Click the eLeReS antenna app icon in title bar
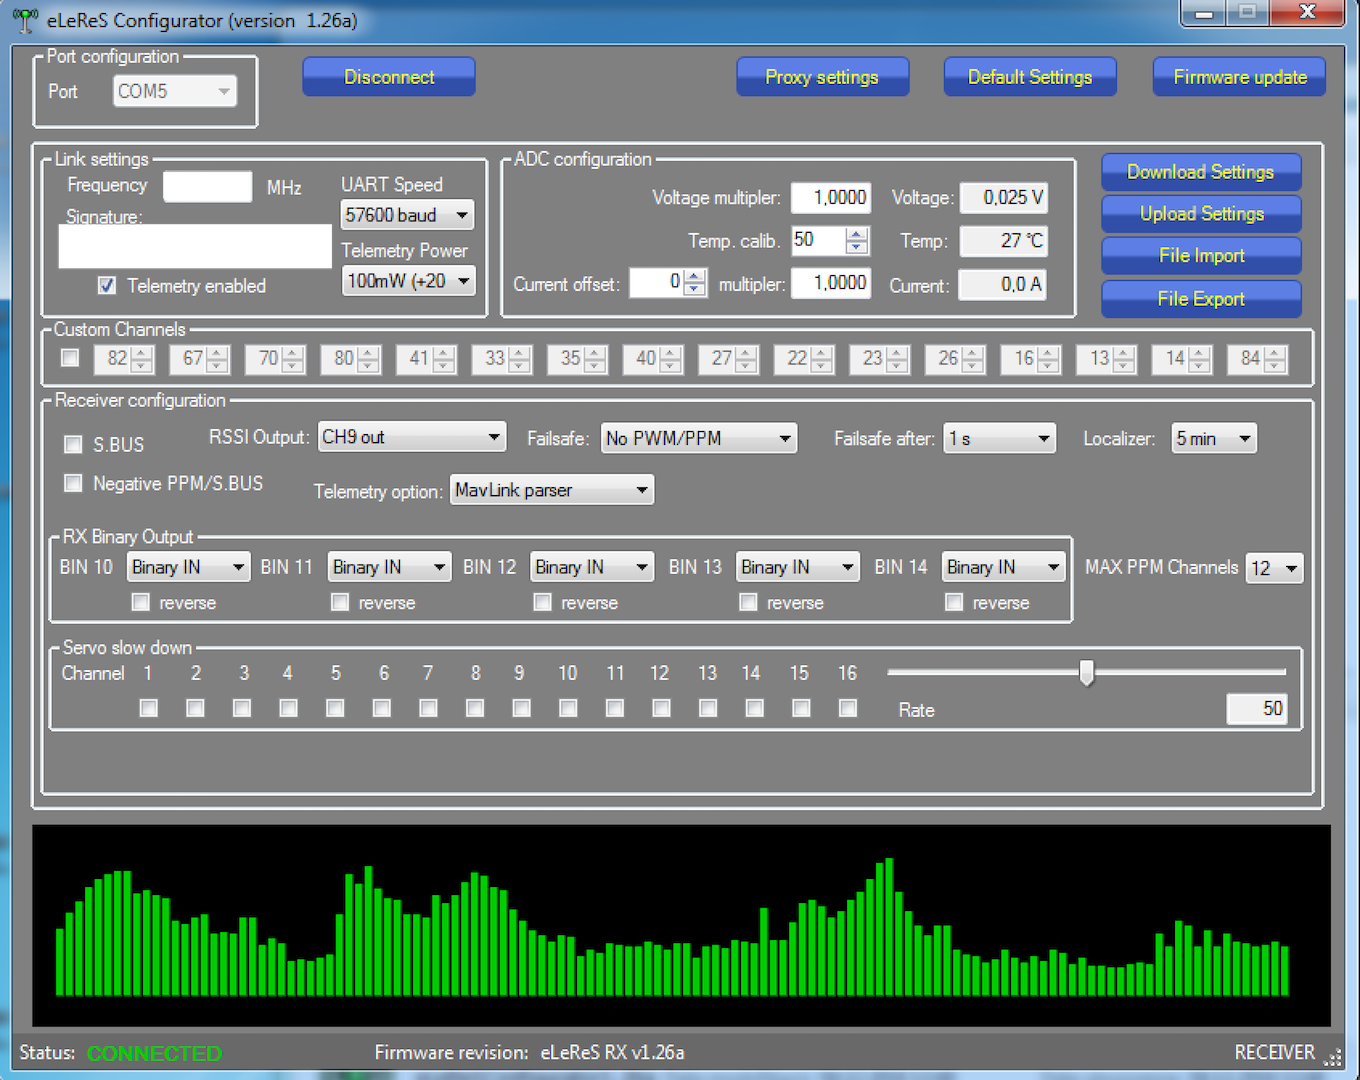This screenshot has height=1080, width=1360. tap(26, 20)
